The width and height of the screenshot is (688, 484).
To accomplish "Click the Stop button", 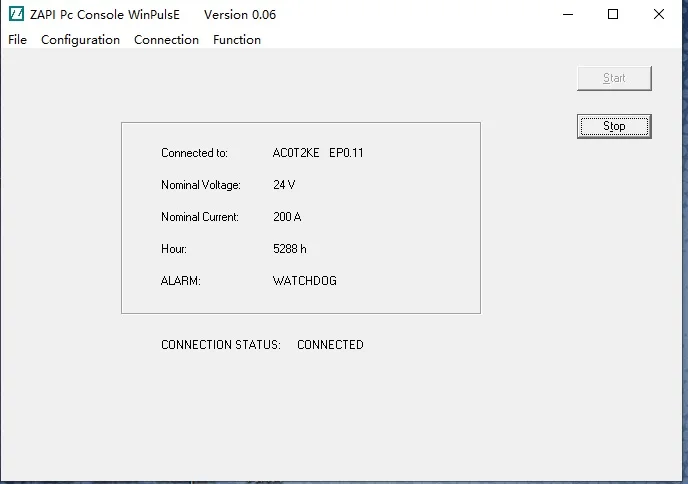I will pos(614,126).
